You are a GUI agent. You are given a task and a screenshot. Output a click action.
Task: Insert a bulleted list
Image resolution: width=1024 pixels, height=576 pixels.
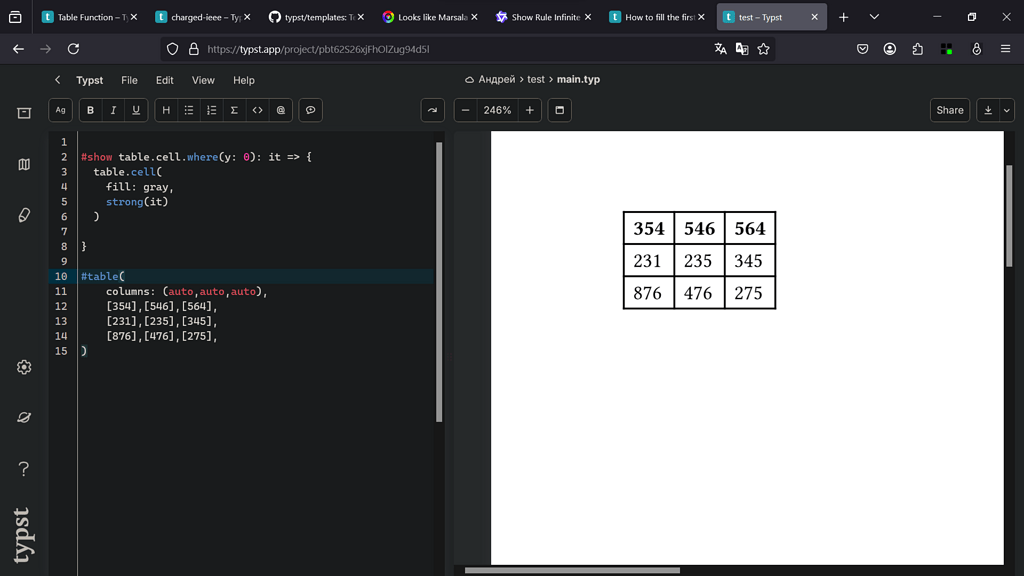click(188, 110)
